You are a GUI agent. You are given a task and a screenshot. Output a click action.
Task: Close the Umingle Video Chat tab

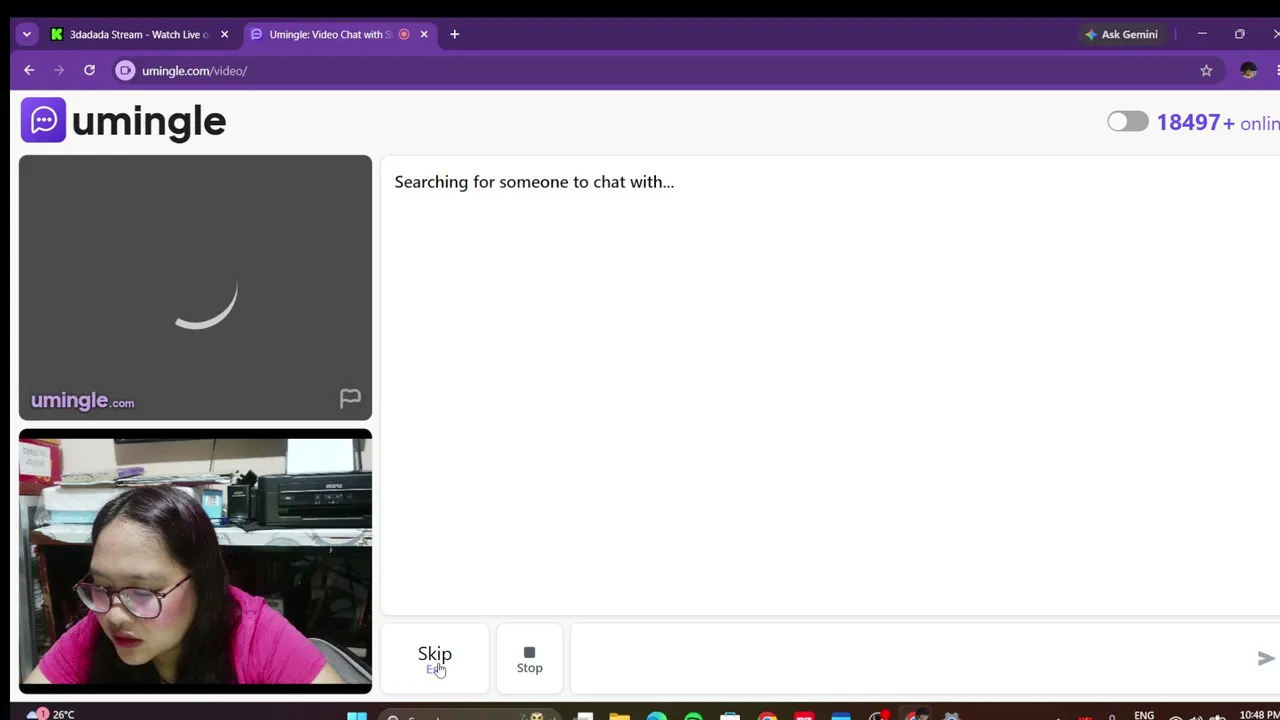(424, 34)
